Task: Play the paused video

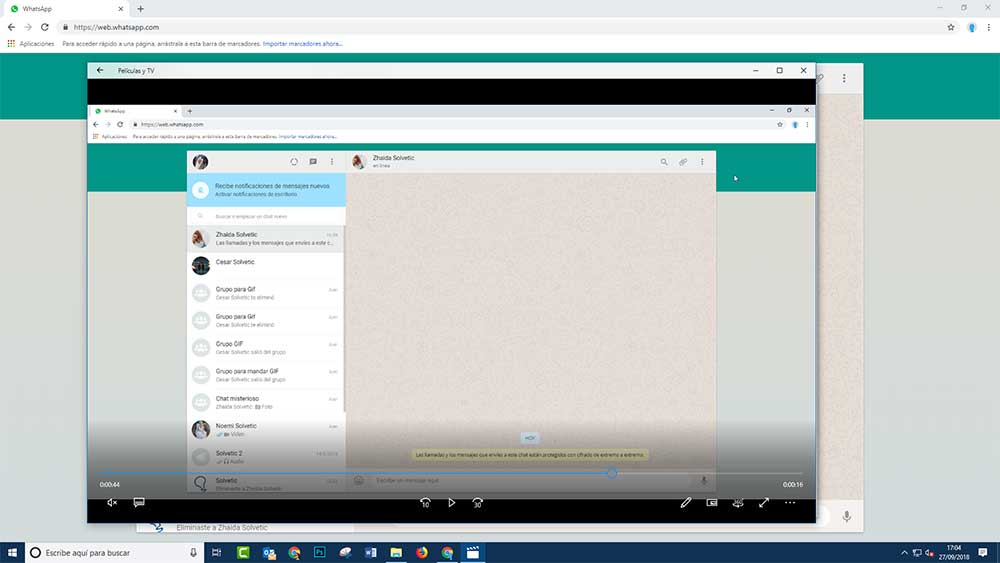Action: pos(452,502)
